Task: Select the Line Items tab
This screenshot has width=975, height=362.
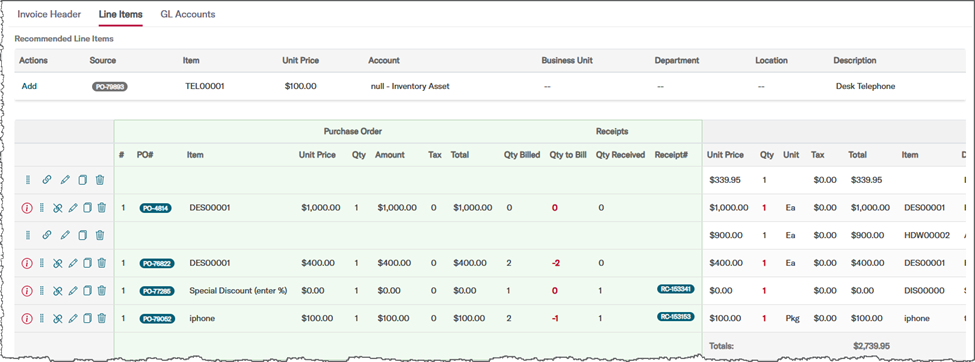Action: [121, 14]
